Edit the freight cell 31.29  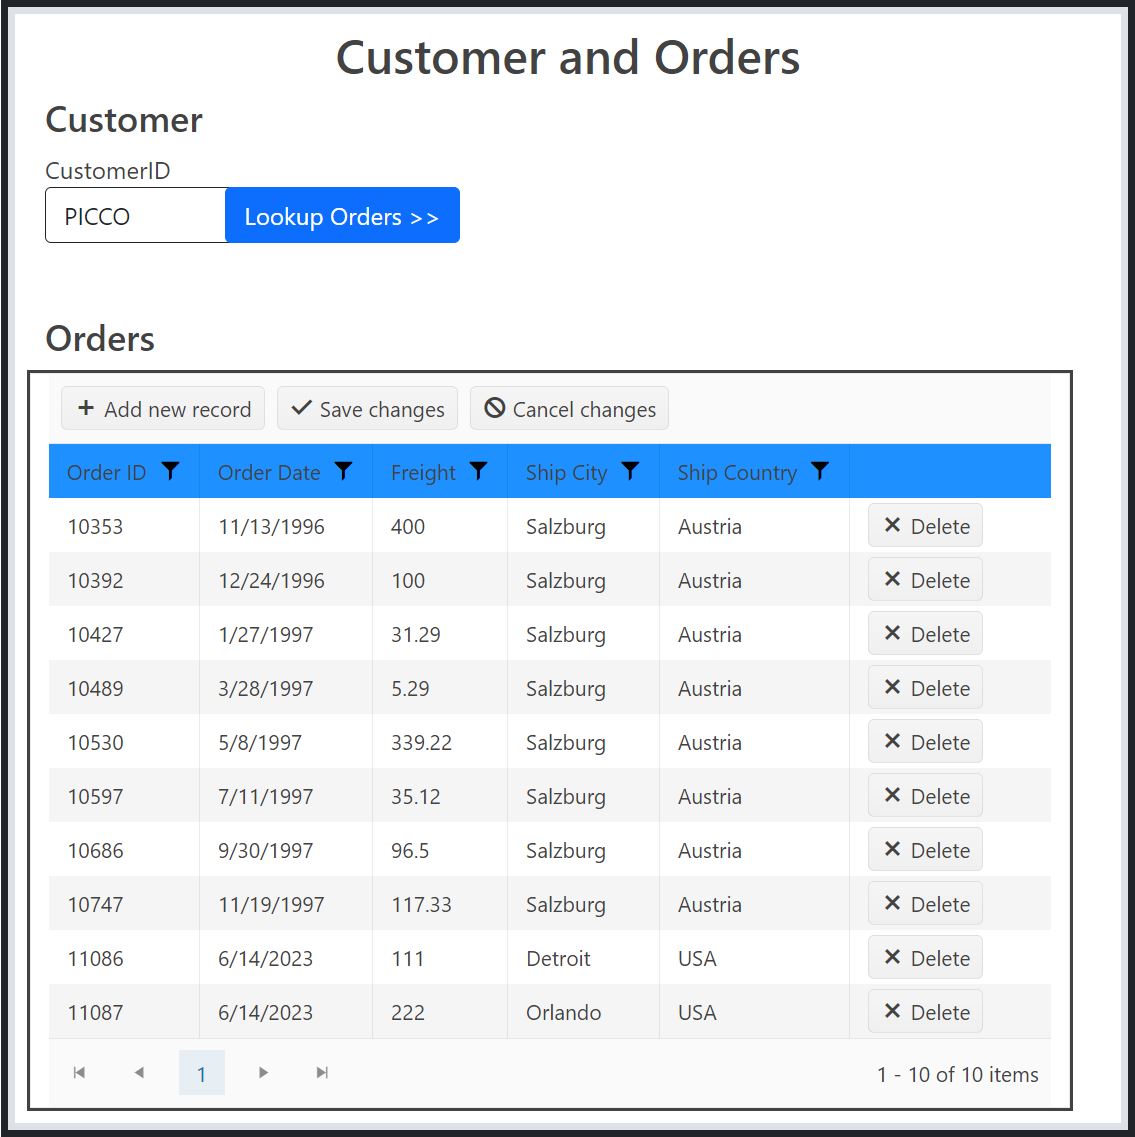(x=439, y=634)
